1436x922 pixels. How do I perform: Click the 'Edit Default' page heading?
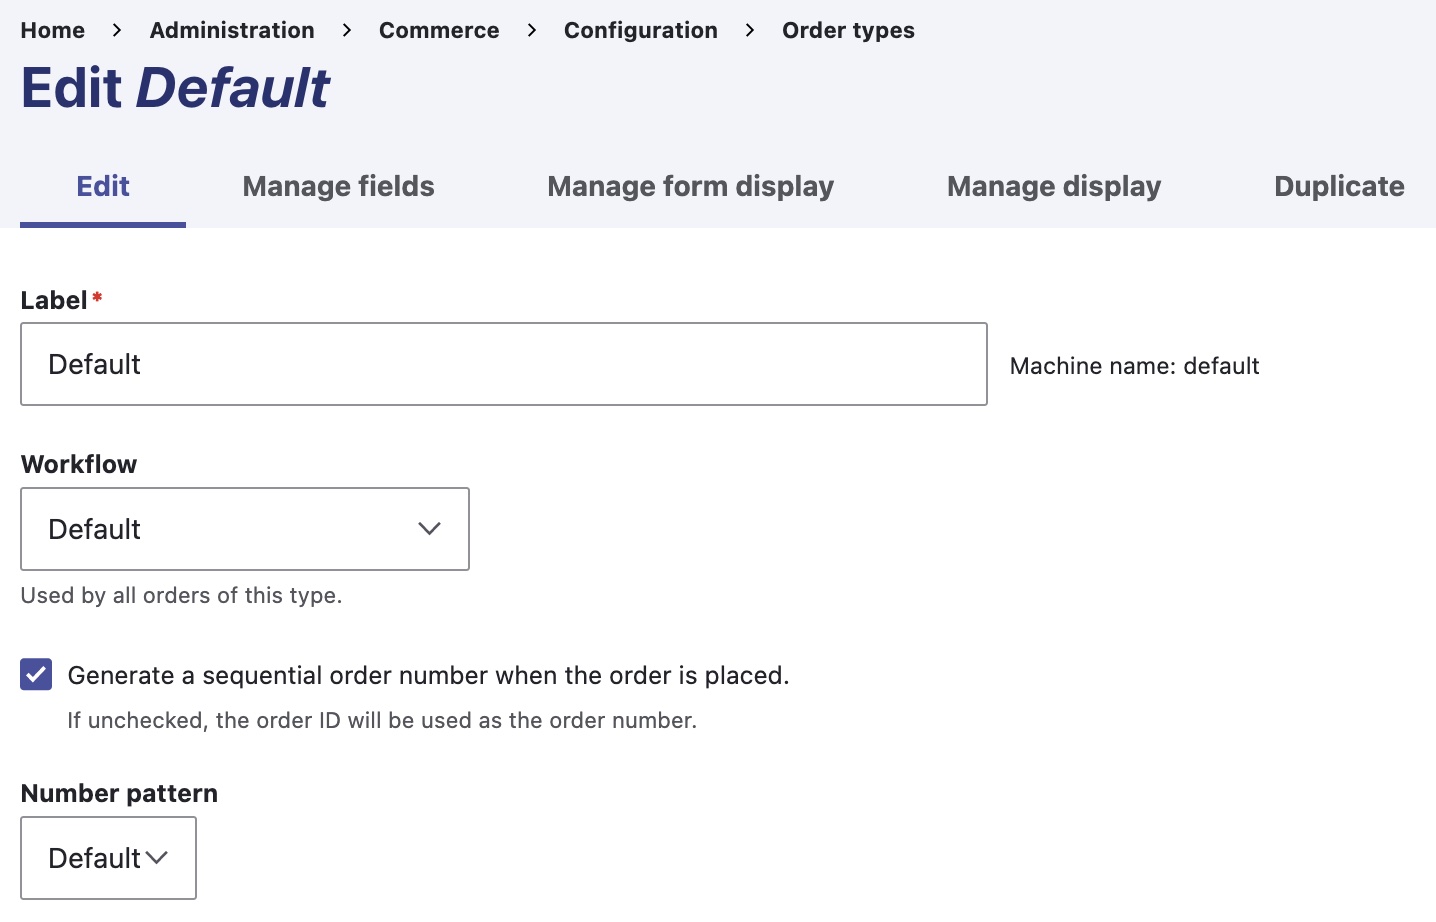[175, 88]
